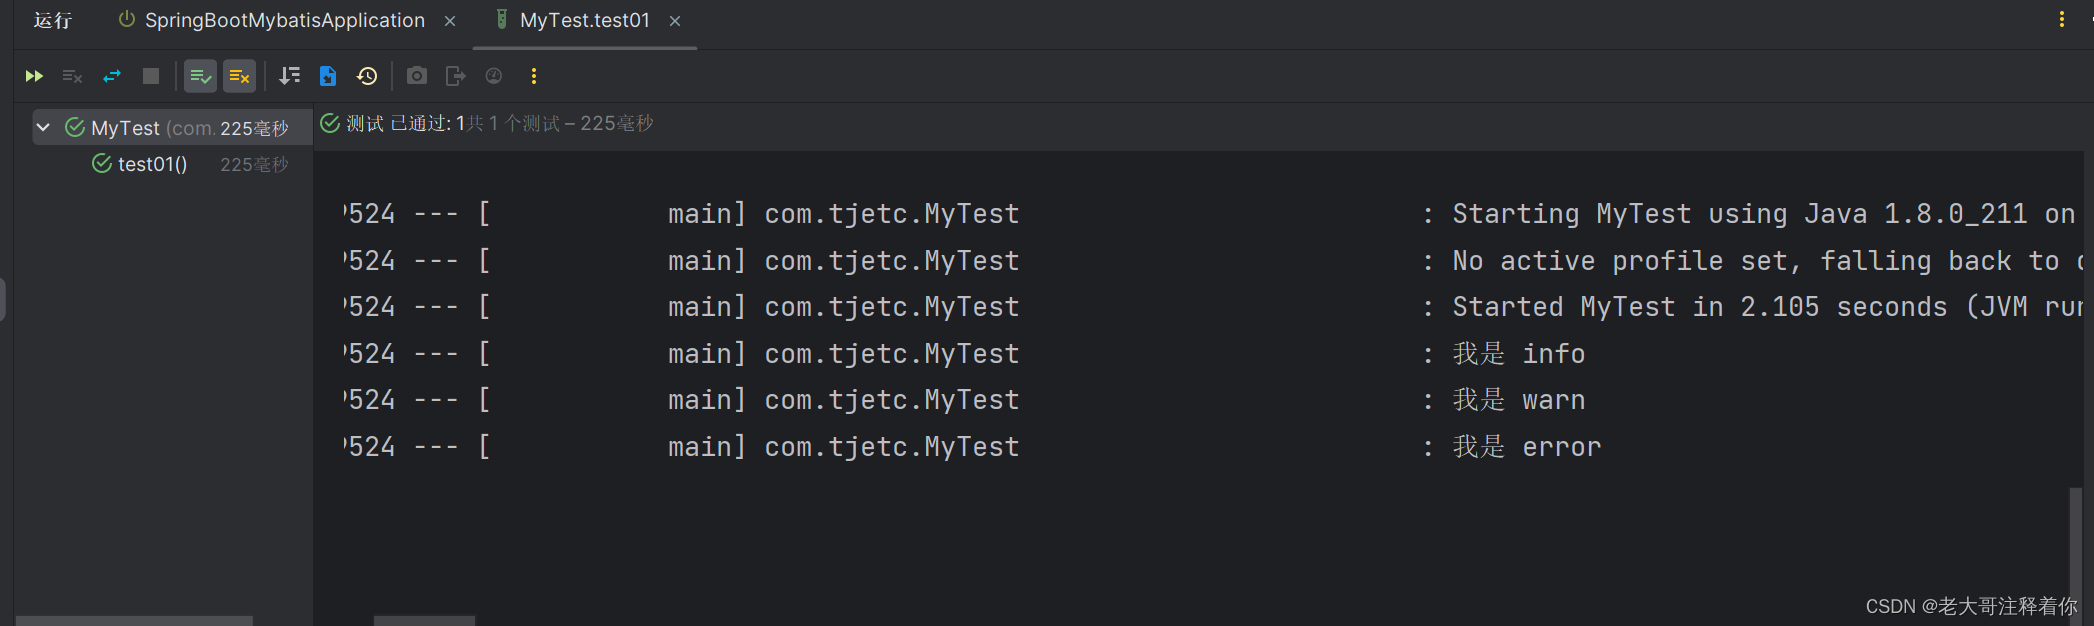Open the run panel options menu at top right

2061,20
